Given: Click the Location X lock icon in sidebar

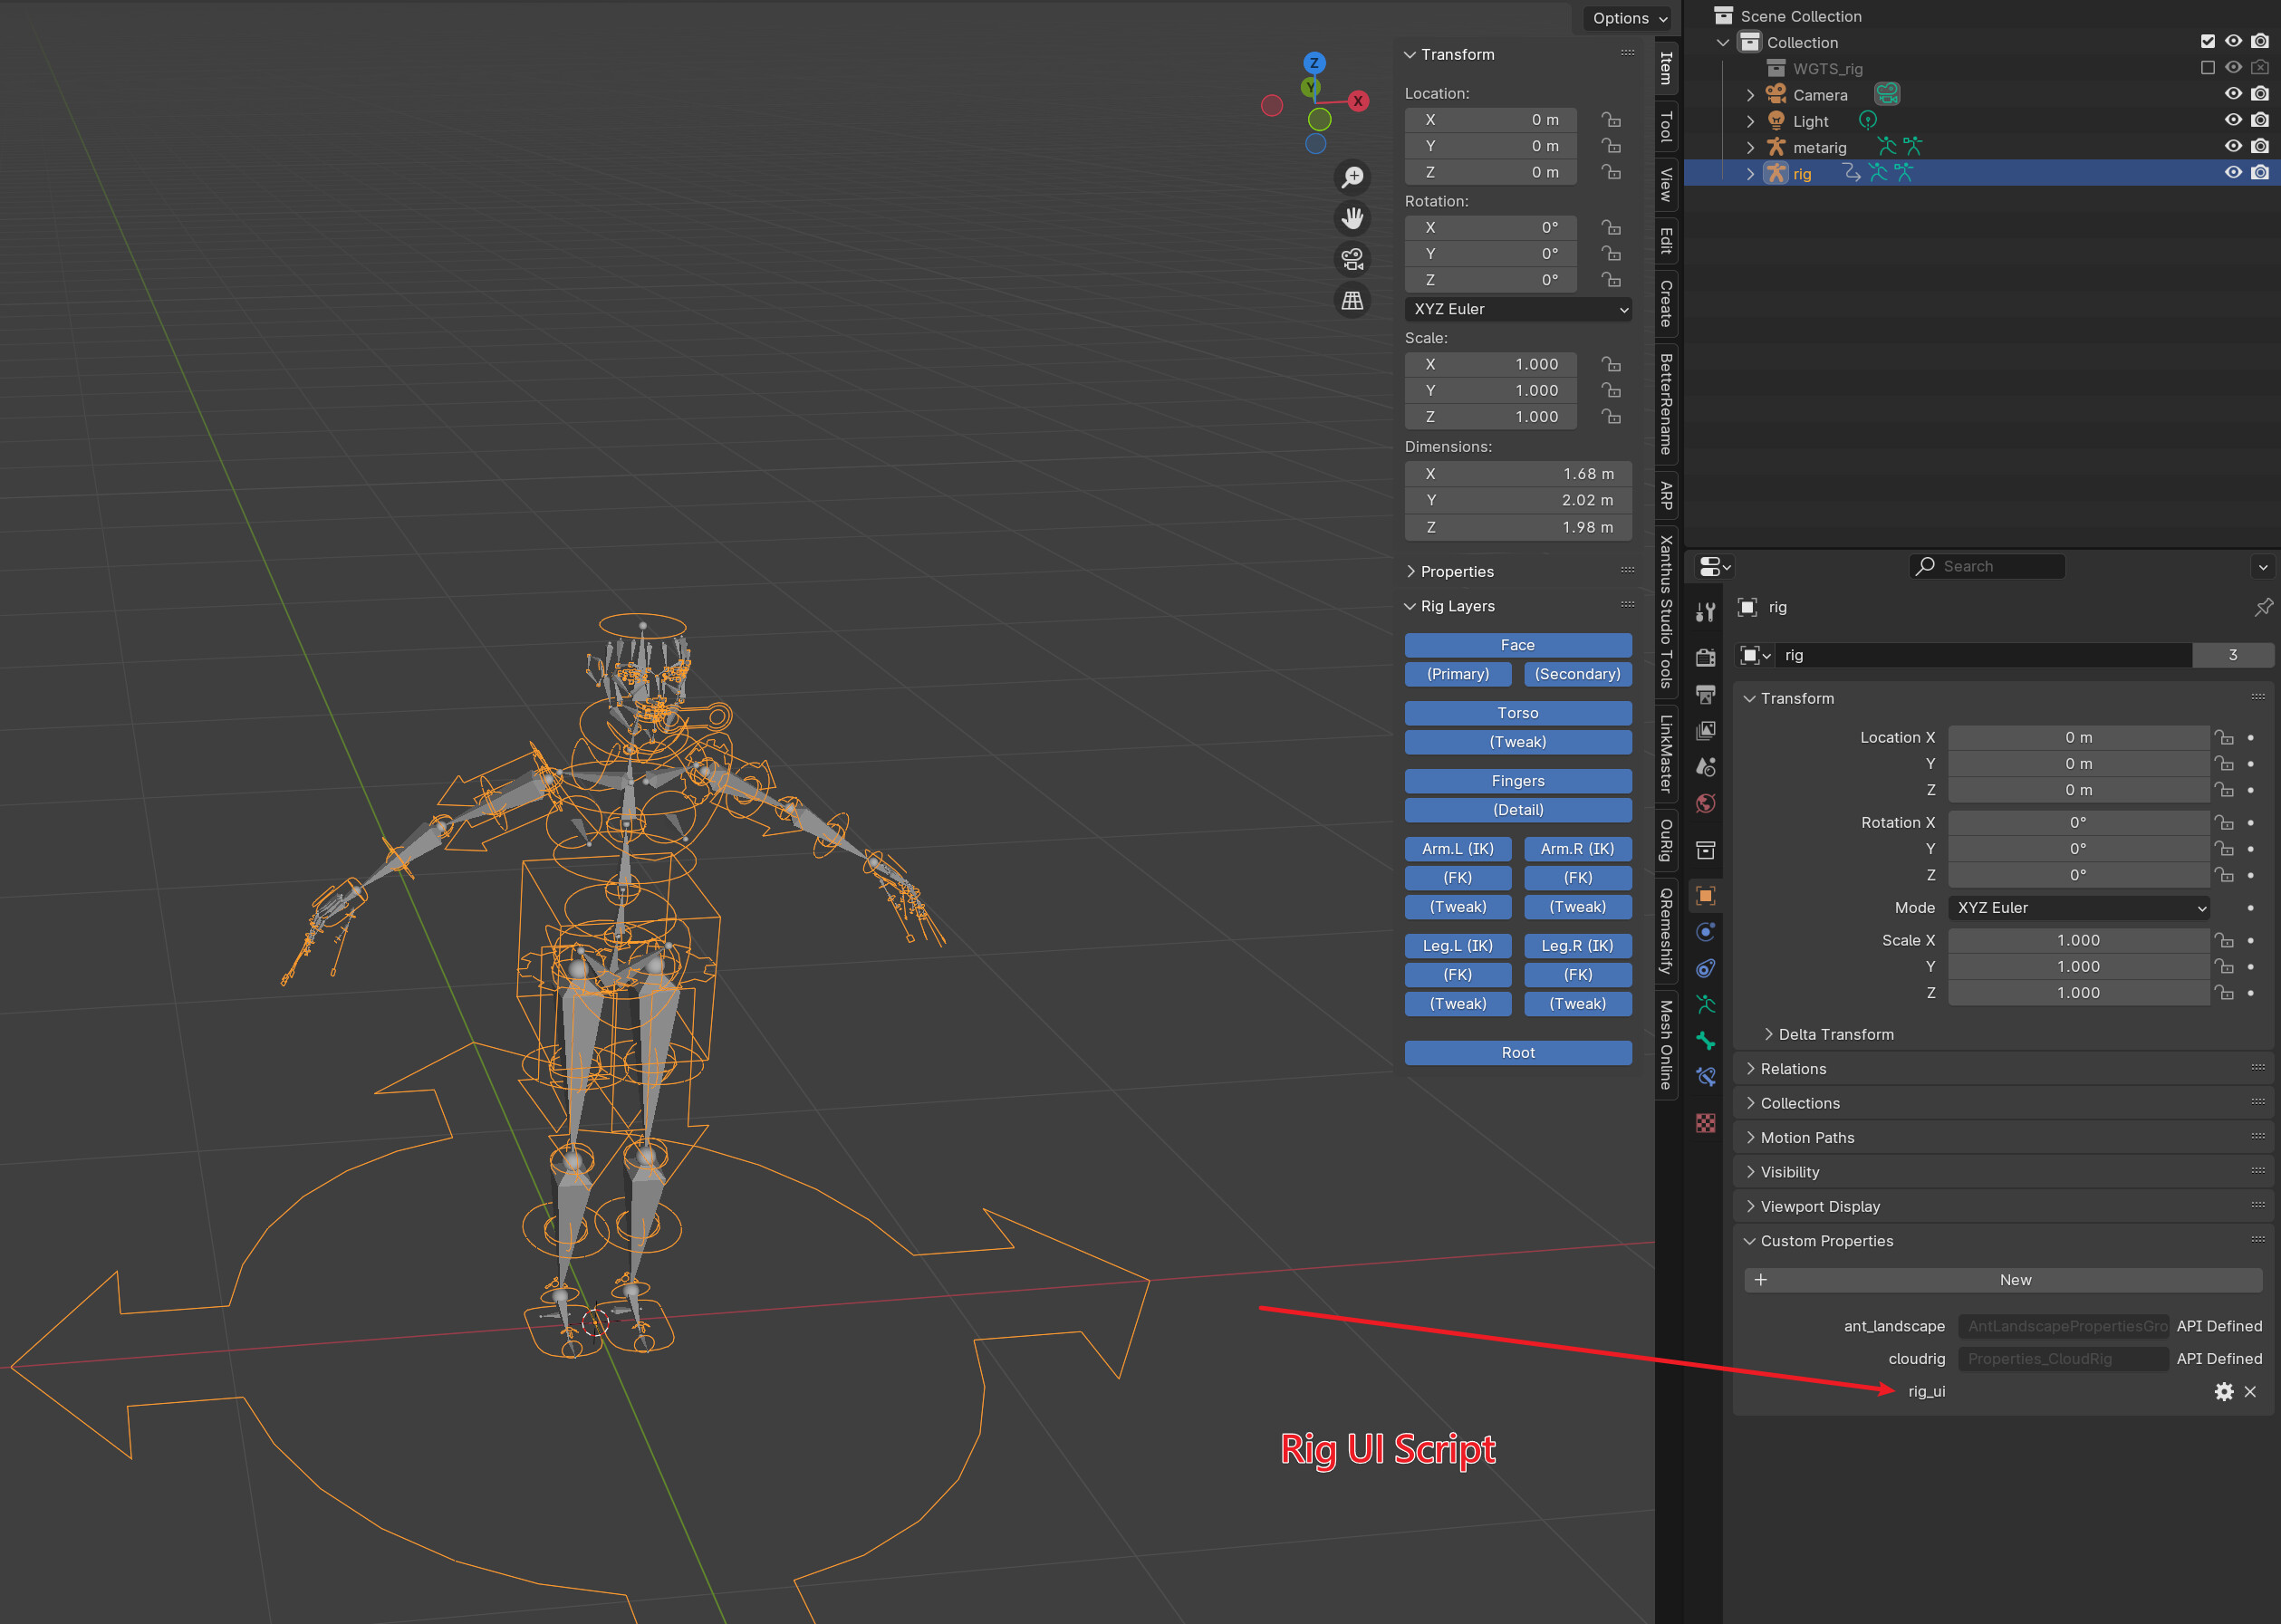Looking at the screenshot, I should [1611, 119].
